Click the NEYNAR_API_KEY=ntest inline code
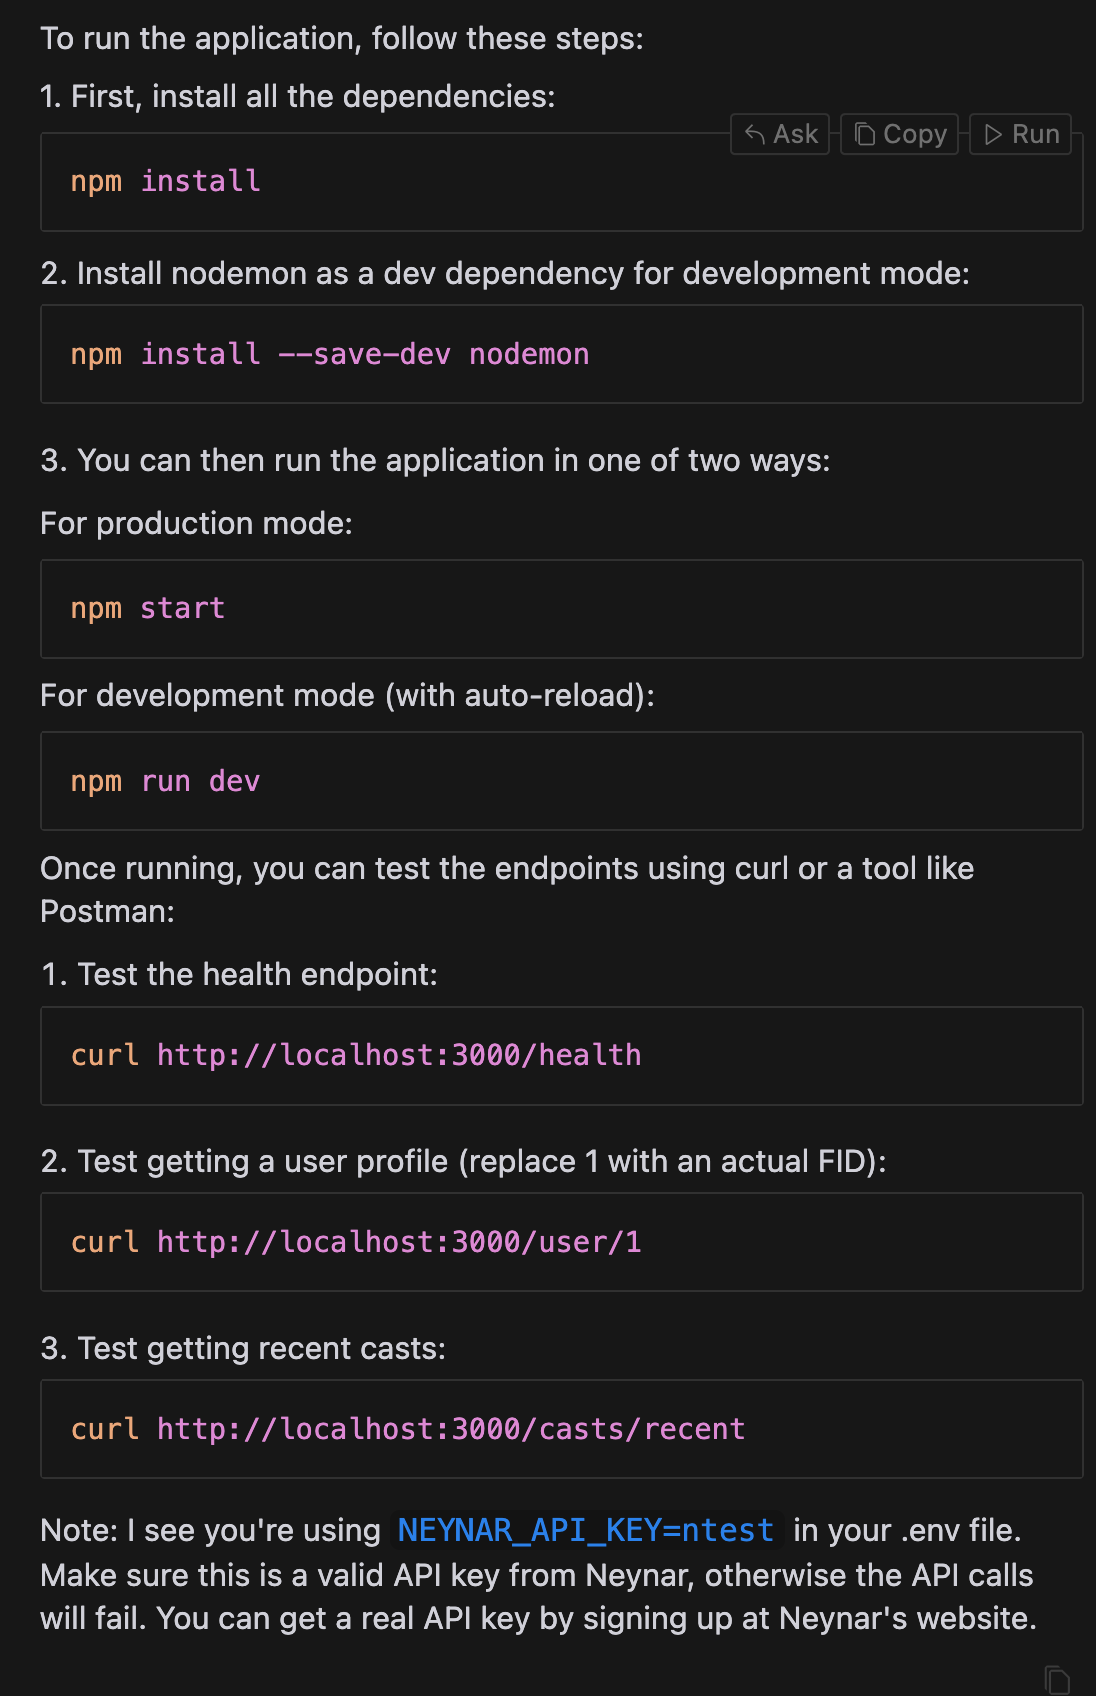The image size is (1096, 1696). click(x=586, y=1530)
